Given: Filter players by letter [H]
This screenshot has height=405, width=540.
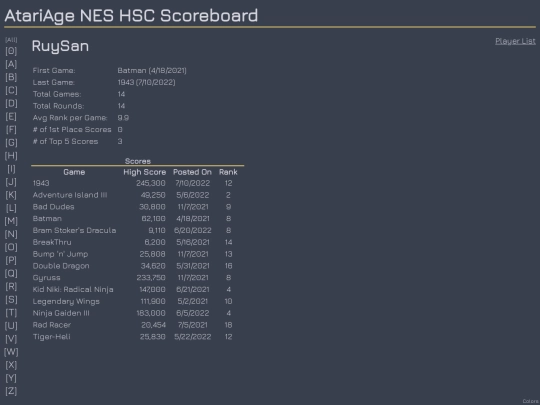Looking at the screenshot, I should pyautogui.click(x=11, y=156).
